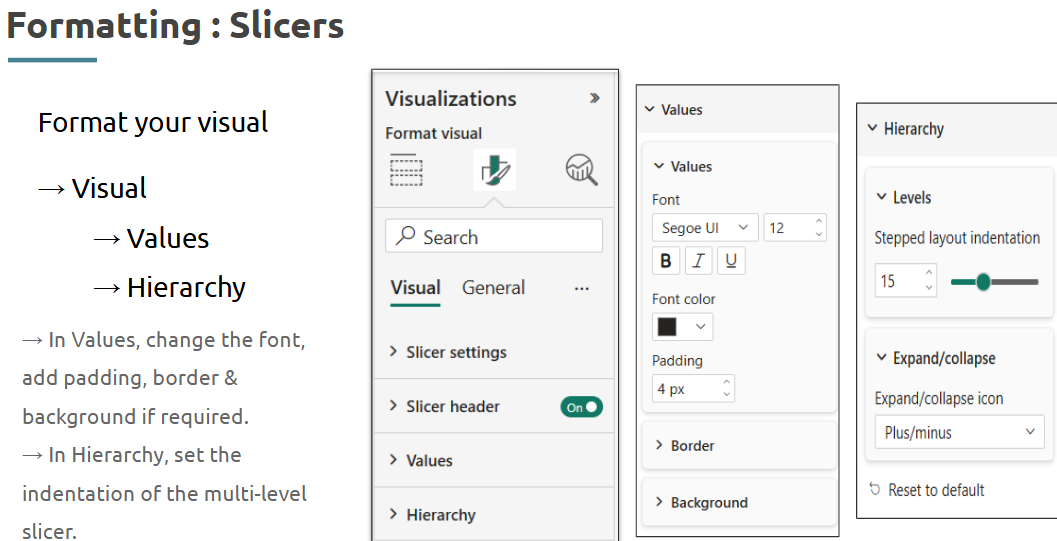The image size is (1057, 541).
Task: Turn off the Slicer header toggle
Action: tap(581, 407)
